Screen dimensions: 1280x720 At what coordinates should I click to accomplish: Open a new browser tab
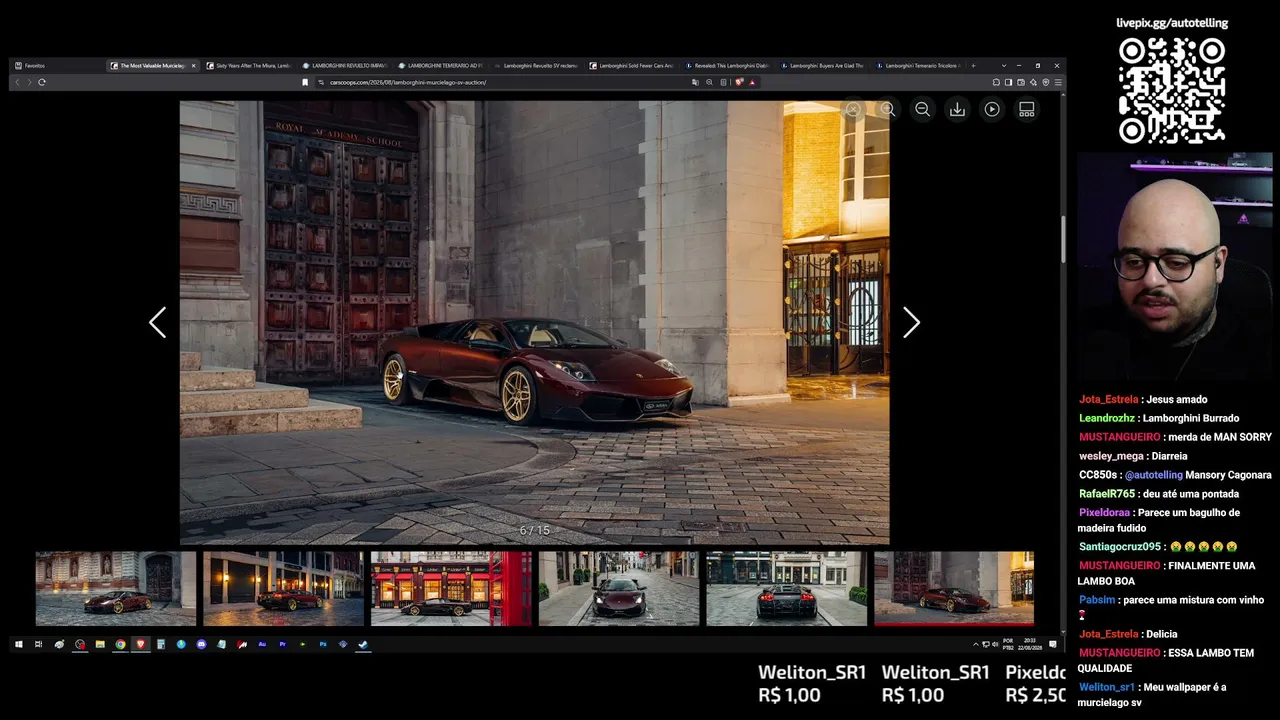click(973, 66)
